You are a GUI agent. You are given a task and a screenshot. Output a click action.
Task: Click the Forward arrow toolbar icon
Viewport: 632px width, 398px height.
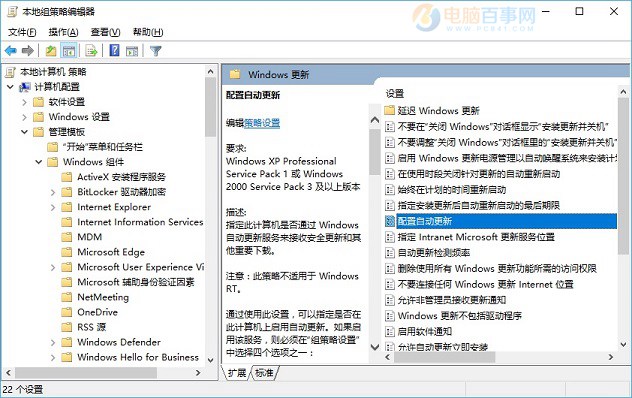coord(27,51)
